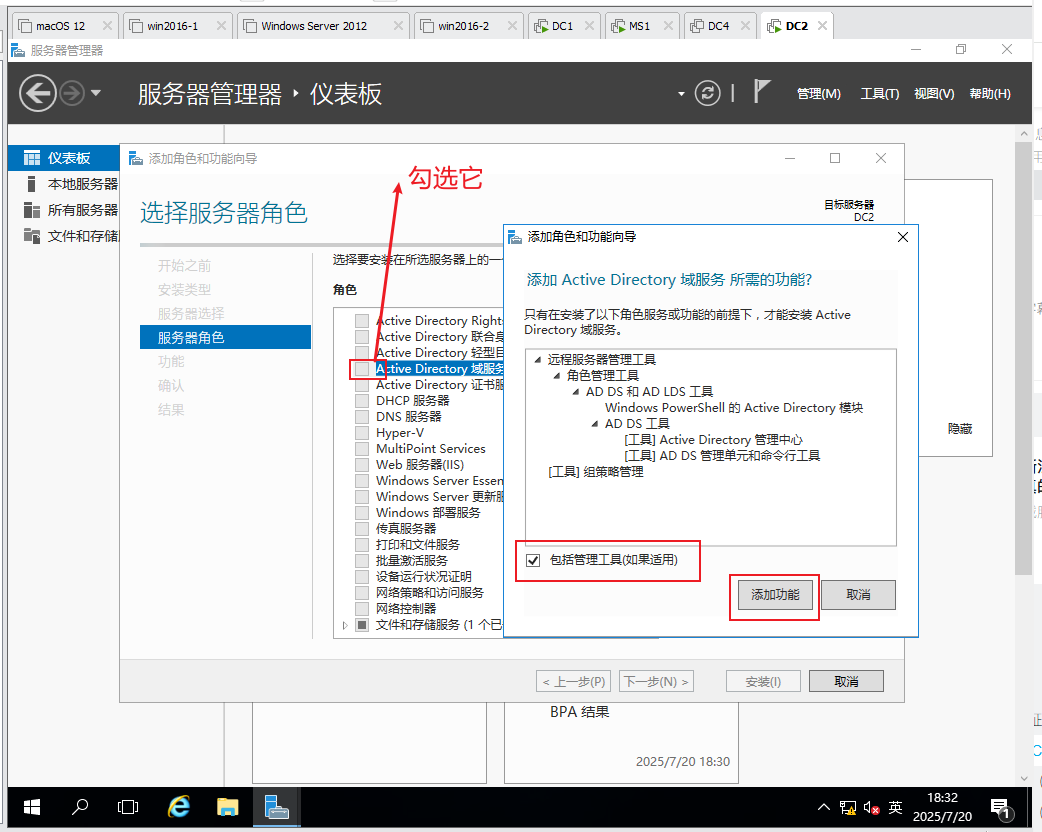1042x832 pixels.
Task: Check the Hyper-V role checkbox
Action: click(362, 433)
